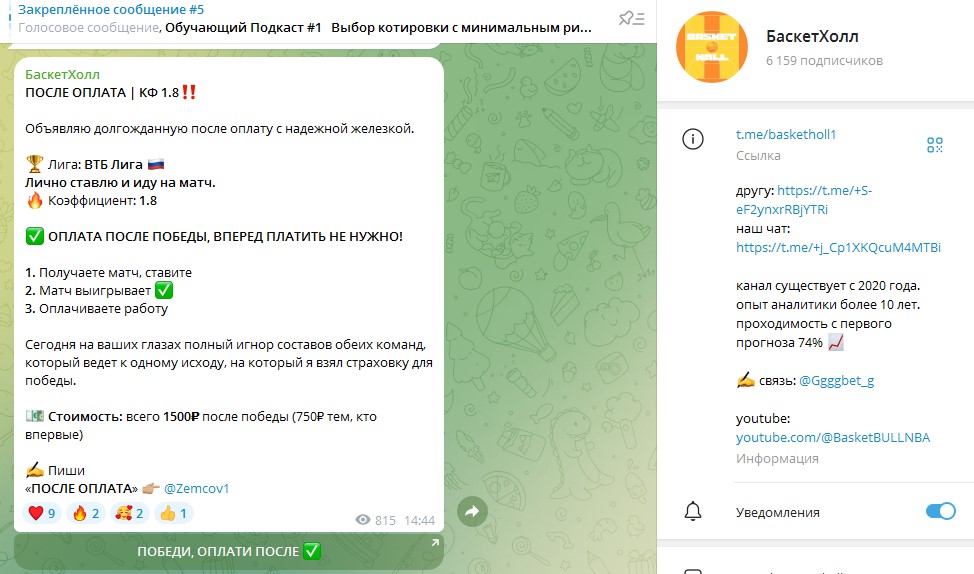Add smiling hearts reaction with 2 votes
The width and height of the screenshot is (974, 574).
click(x=130, y=513)
